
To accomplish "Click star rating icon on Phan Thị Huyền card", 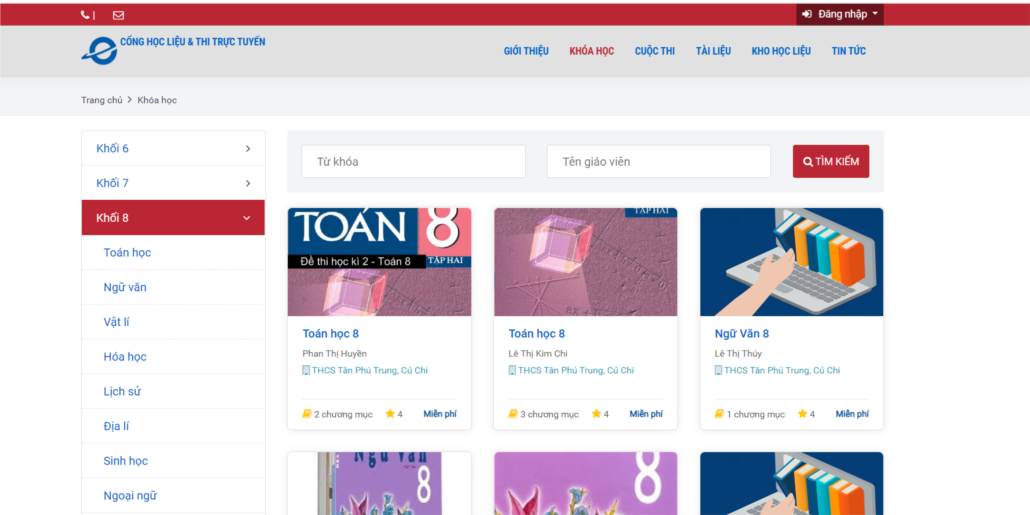I will click(390, 414).
